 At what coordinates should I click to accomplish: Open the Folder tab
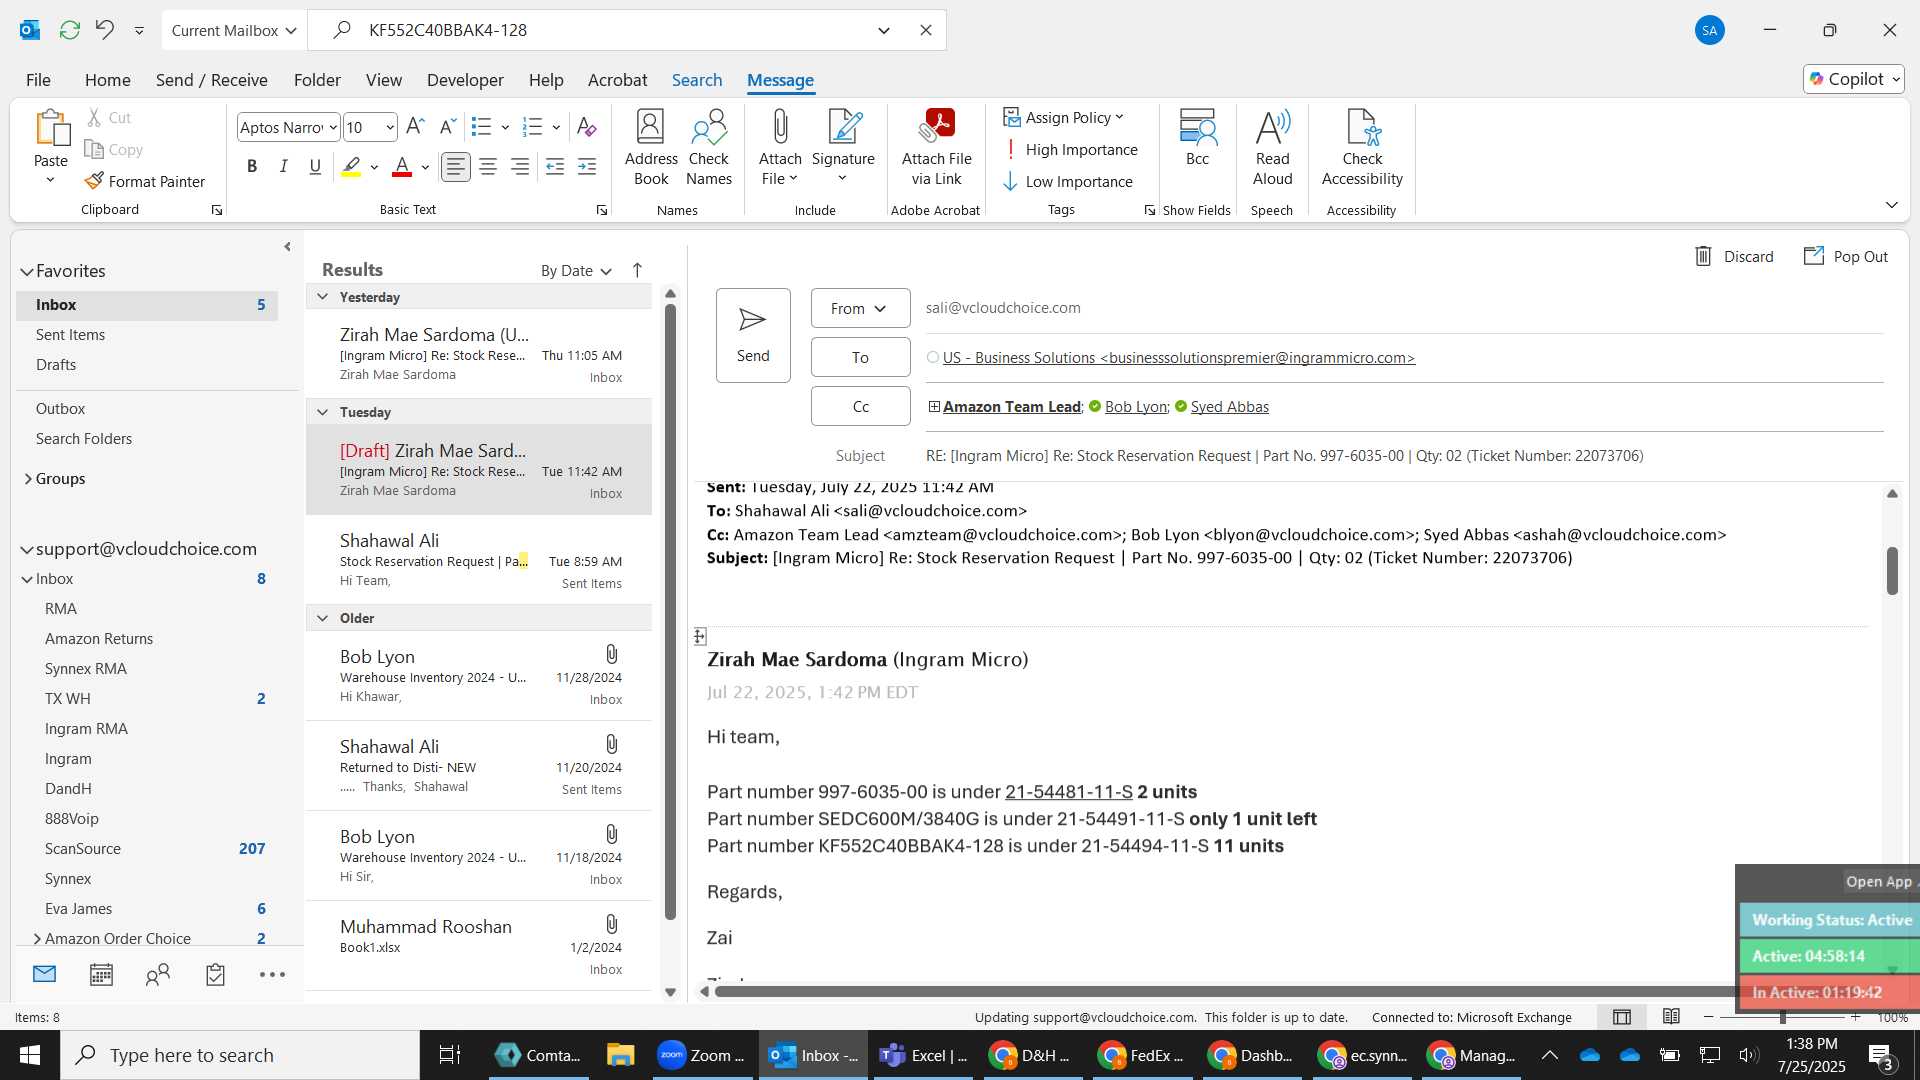(x=317, y=80)
